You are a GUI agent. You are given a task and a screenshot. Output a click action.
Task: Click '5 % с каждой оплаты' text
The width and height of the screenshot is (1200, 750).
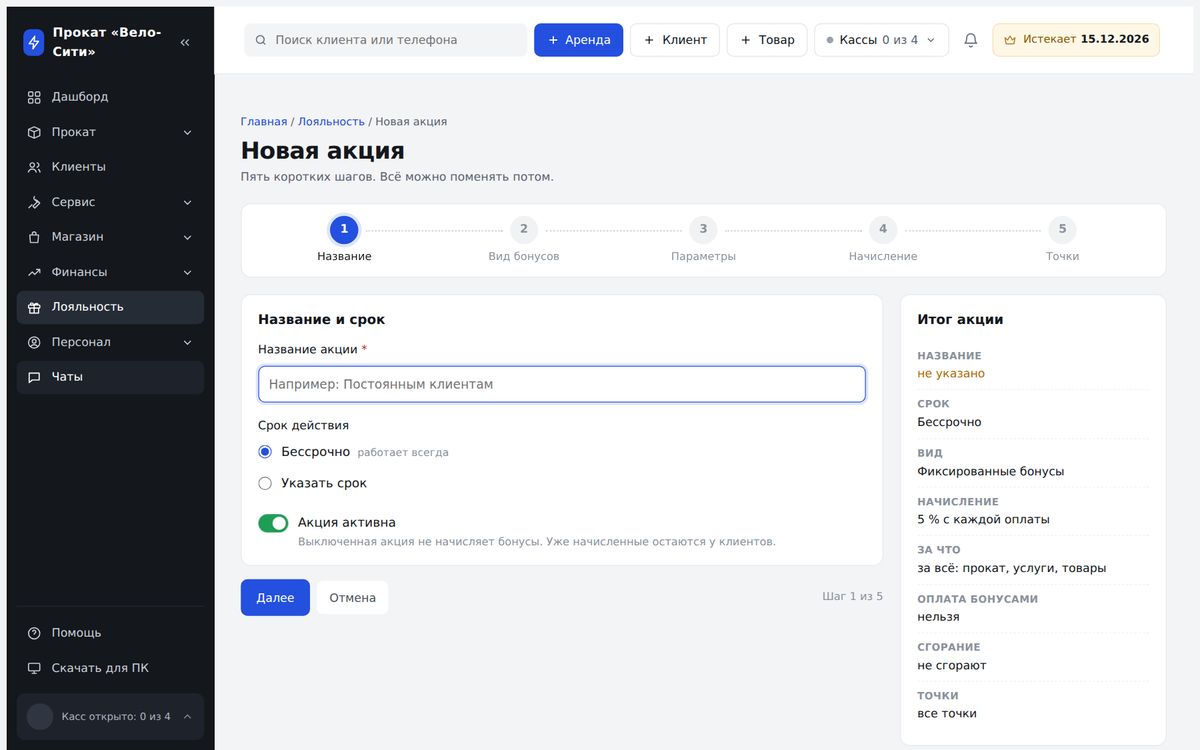pyautogui.click(x=984, y=520)
